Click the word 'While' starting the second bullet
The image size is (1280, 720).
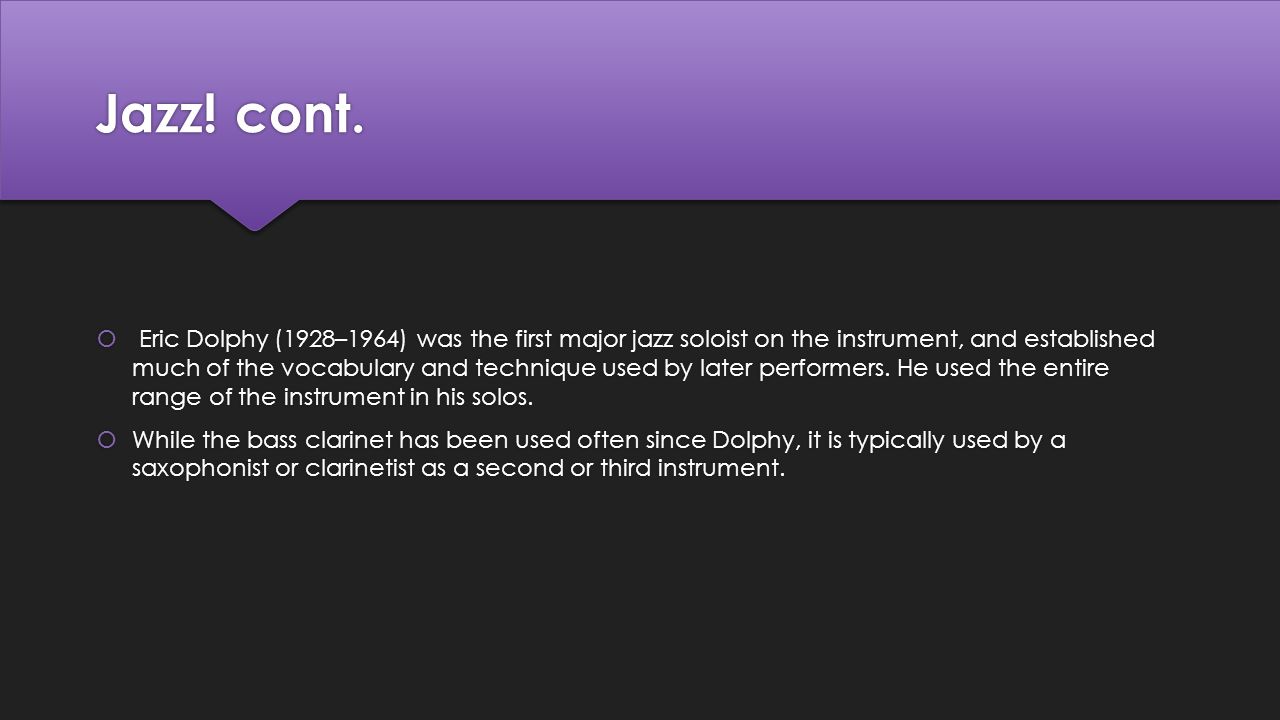coord(163,440)
